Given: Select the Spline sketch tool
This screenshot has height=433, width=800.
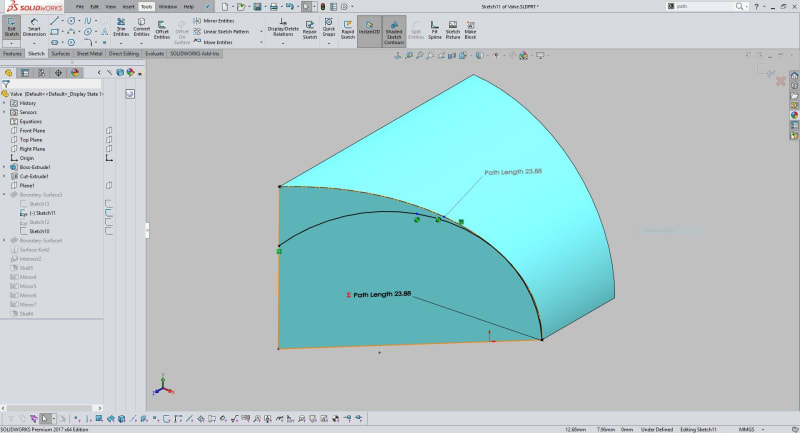Looking at the screenshot, I should [x=88, y=21].
